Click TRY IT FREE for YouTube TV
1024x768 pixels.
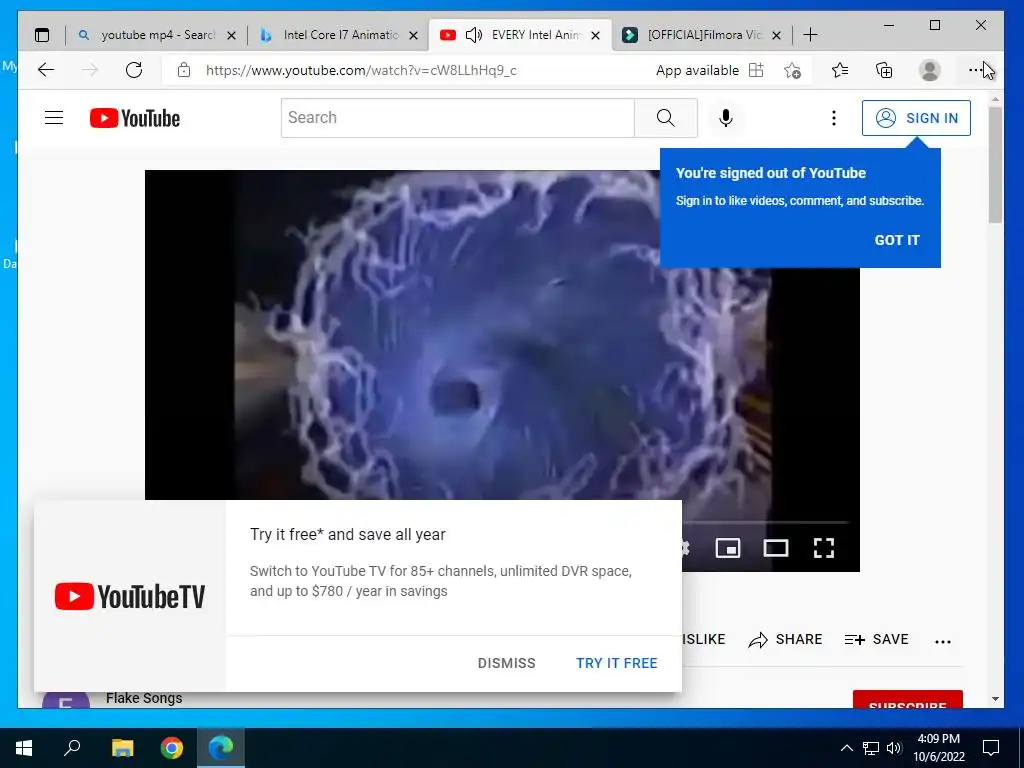(616, 663)
